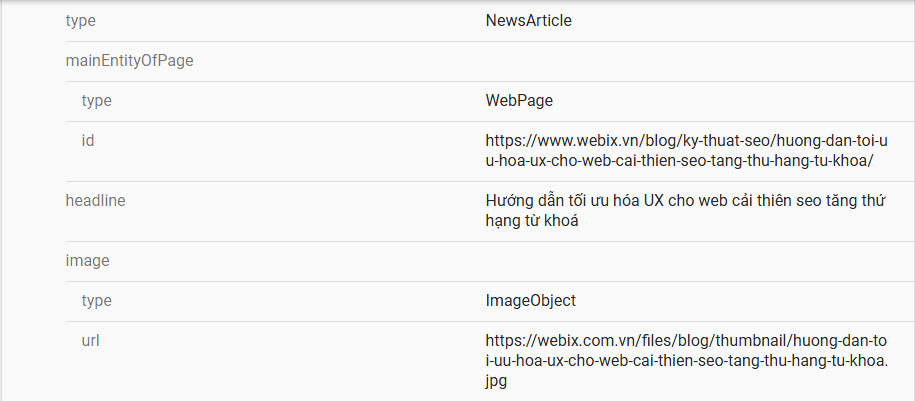Image resolution: width=915 pixels, height=401 pixels.
Task: Click the mainEntityOfPage property label
Action: click(x=129, y=60)
